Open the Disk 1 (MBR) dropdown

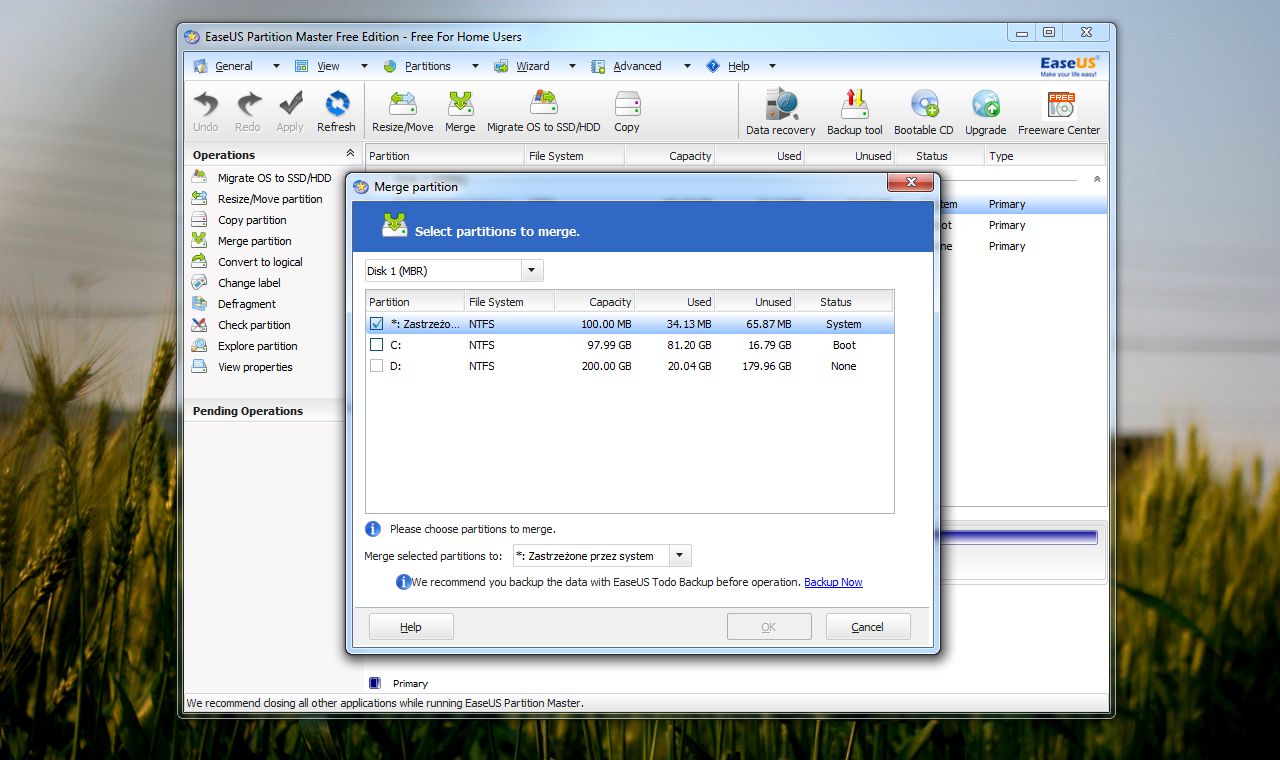(x=532, y=271)
